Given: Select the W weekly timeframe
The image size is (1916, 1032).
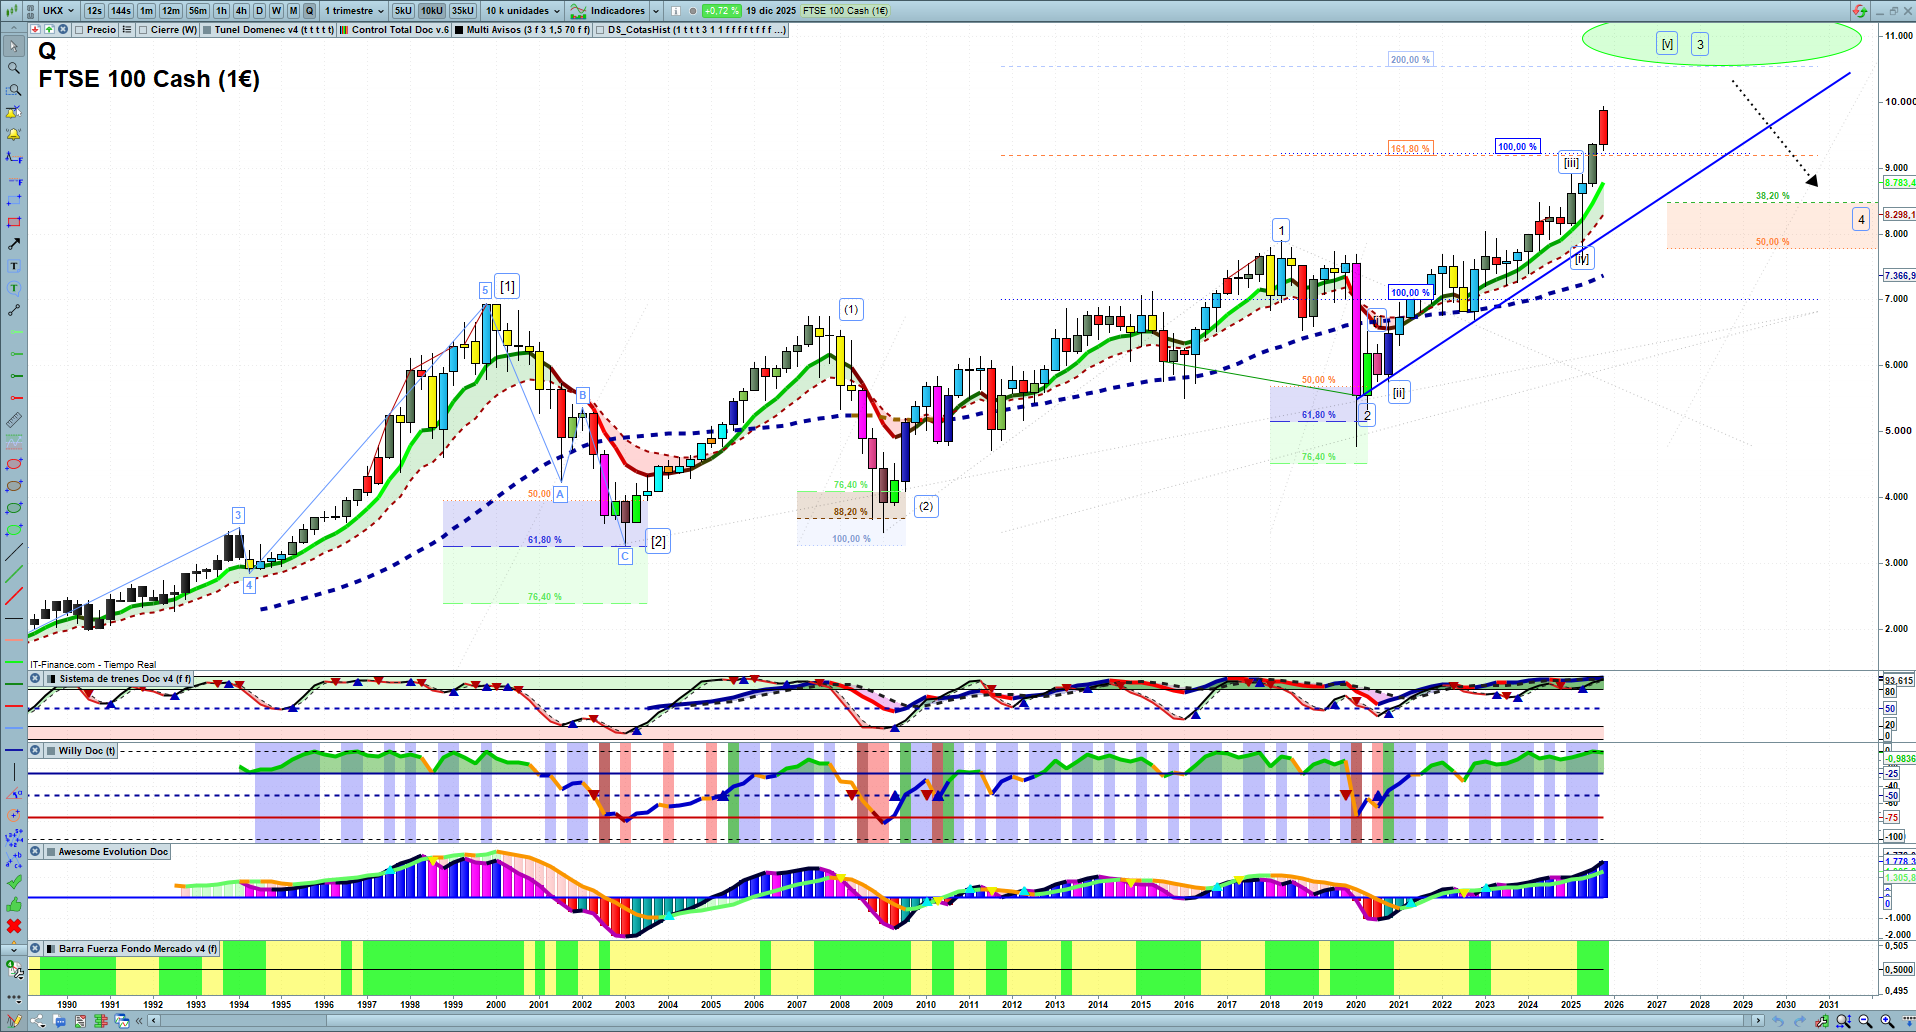Looking at the screenshot, I should click(x=277, y=11).
